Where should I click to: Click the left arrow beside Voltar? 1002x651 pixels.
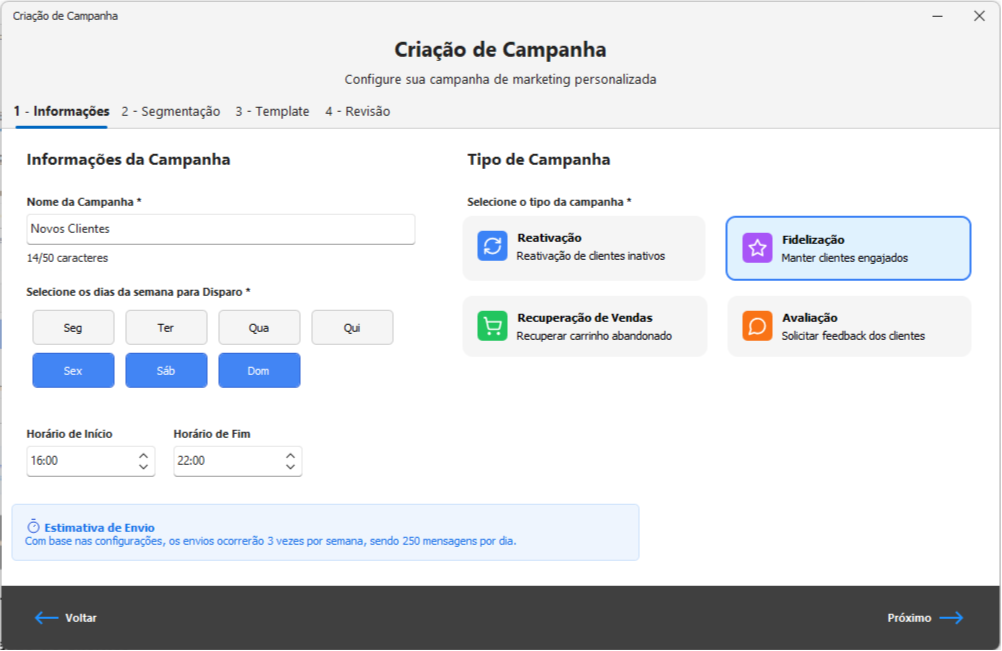click(47, 618)
